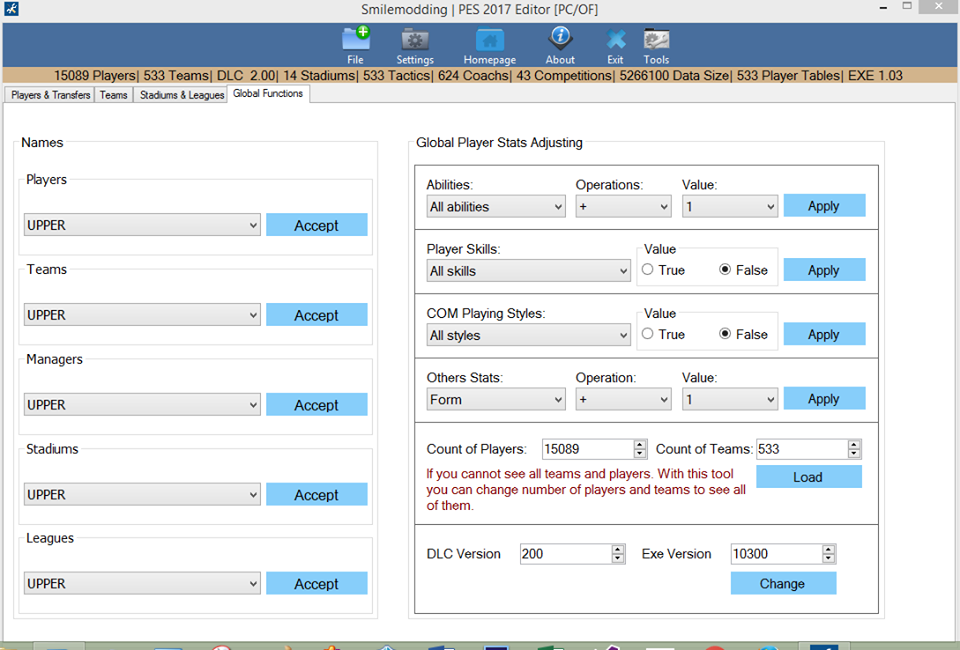Accept the Players name change

(x=317, y=225)
